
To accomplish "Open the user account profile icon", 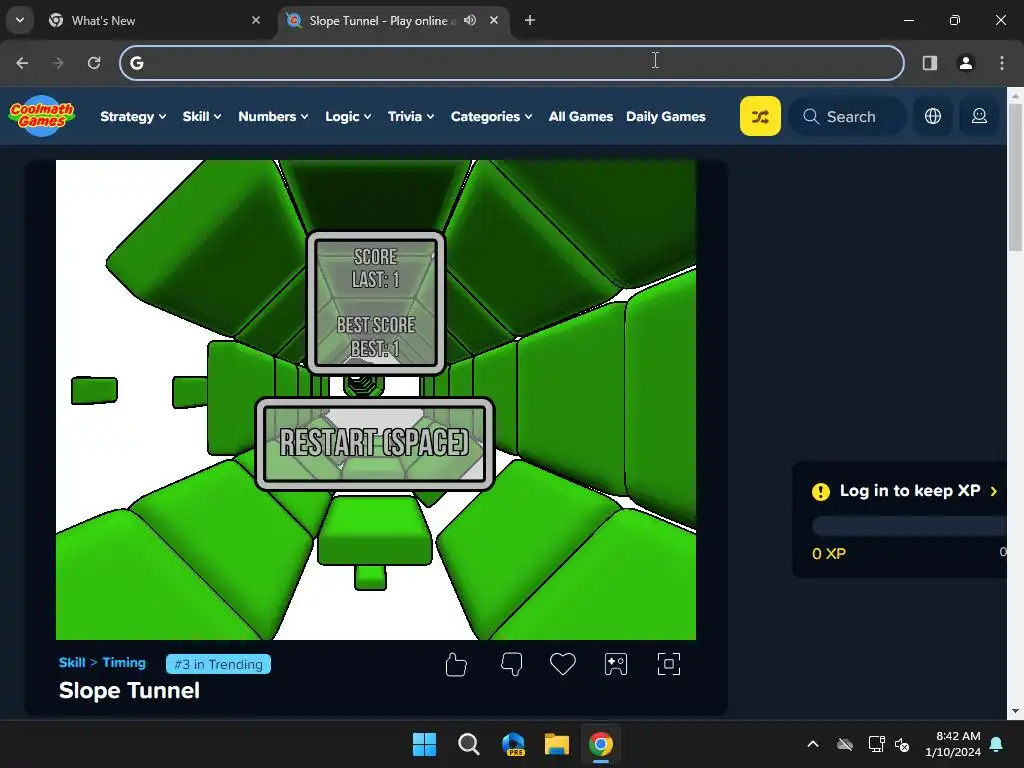I will 979,116.
